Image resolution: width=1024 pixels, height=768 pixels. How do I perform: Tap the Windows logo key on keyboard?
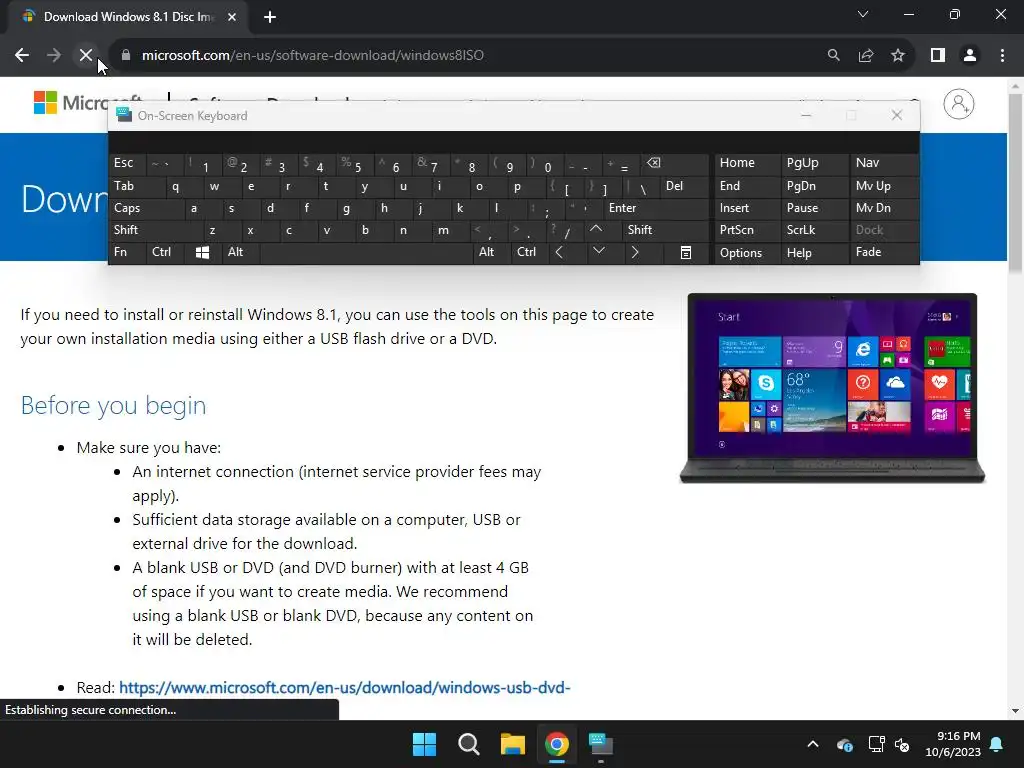pos(202,253)
